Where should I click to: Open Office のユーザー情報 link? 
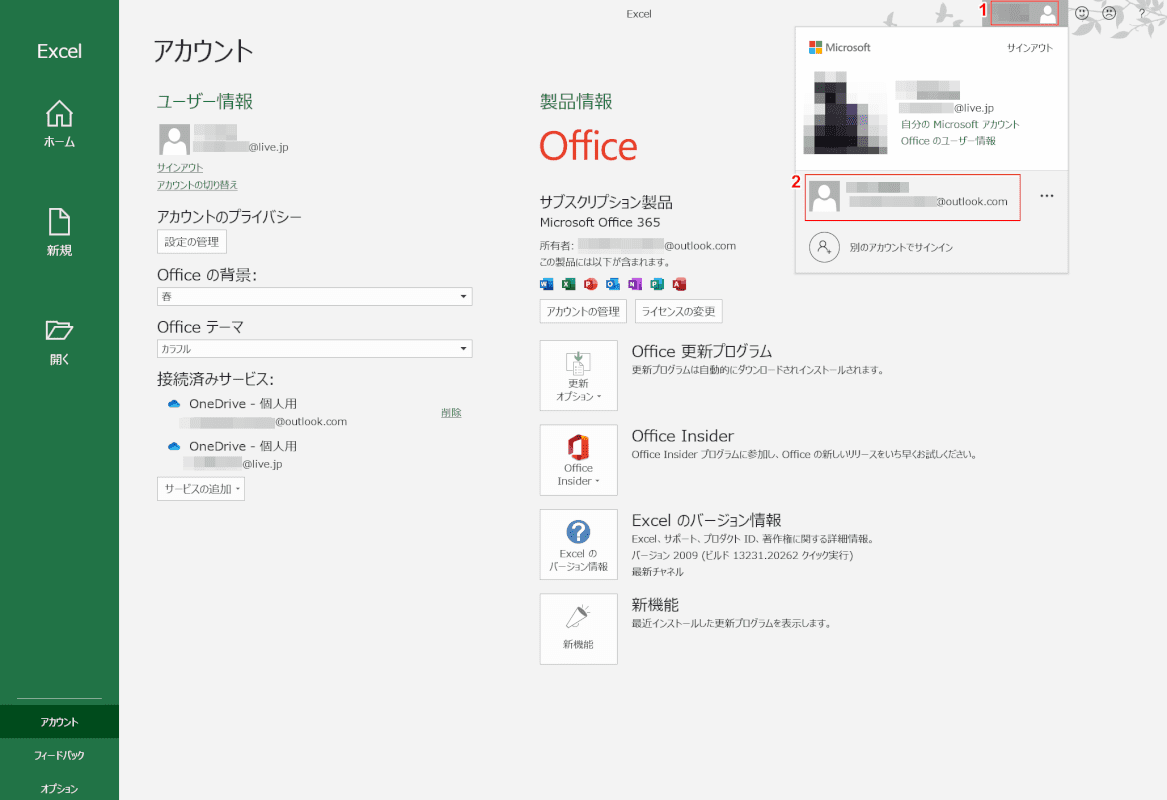(948, 141)
